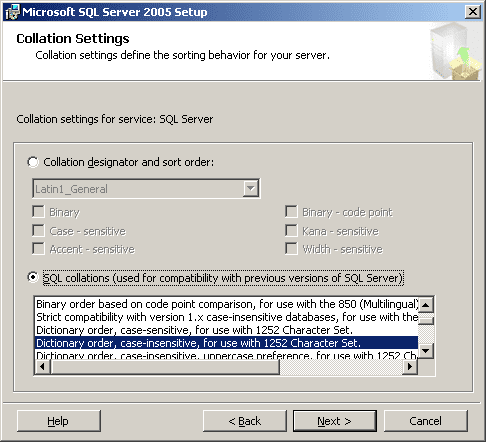Go back with the < Back button

[x=245, y=421]
